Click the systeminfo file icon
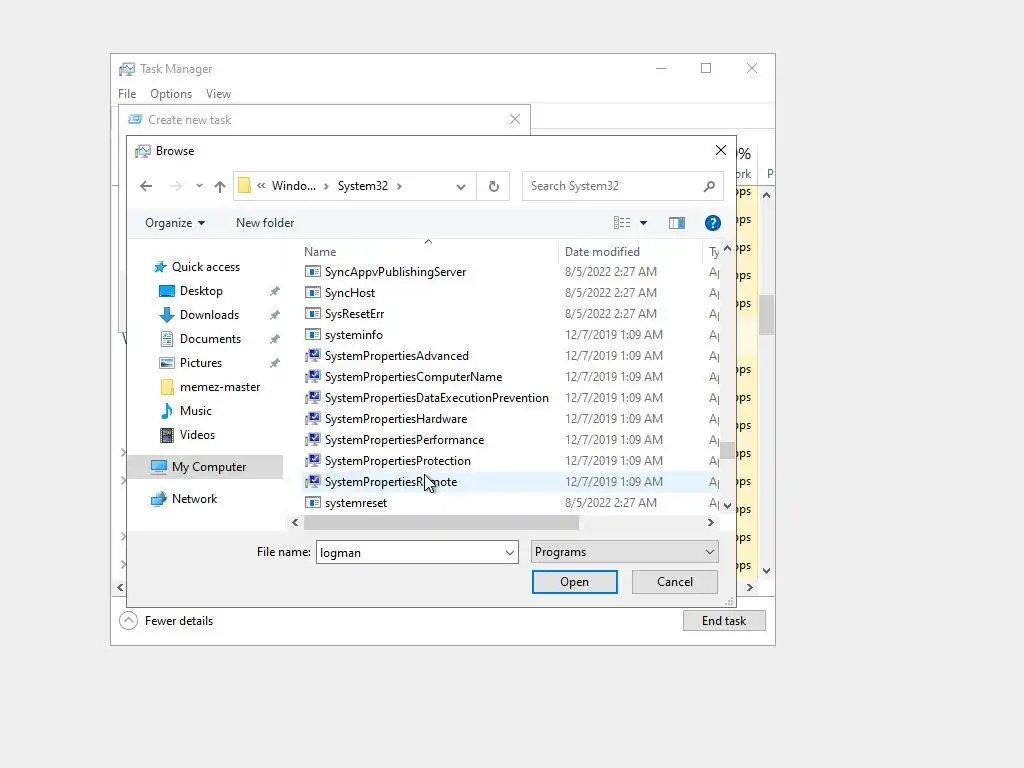The width and height of the screenshot is (1024, 768). click(313, 334)
